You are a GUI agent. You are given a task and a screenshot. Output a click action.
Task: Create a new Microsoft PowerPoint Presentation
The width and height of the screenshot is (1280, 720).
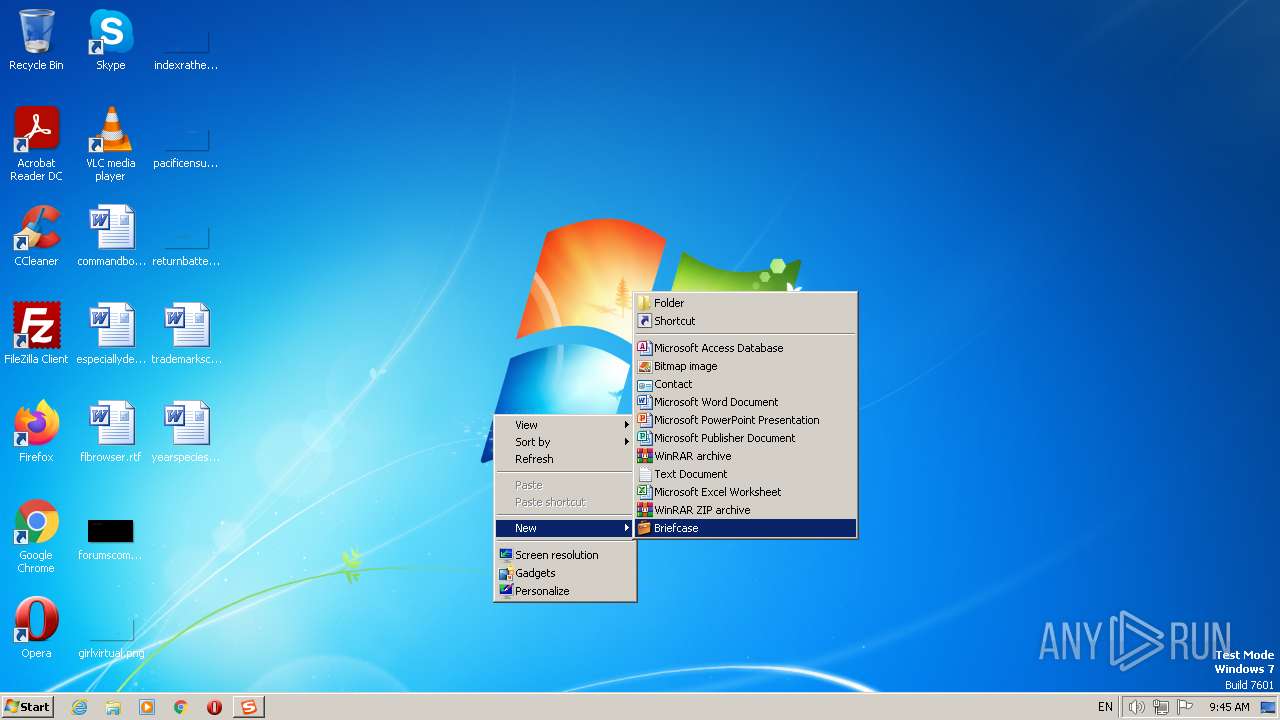746,420
